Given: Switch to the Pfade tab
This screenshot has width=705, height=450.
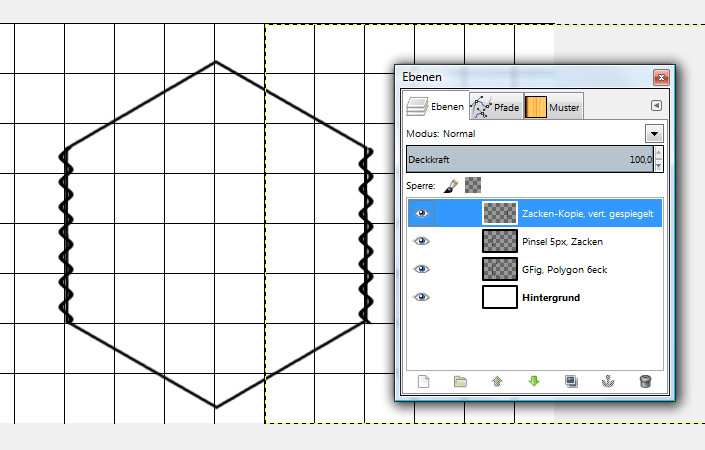Looking at the screenshot, I should (x=496, y=106).
